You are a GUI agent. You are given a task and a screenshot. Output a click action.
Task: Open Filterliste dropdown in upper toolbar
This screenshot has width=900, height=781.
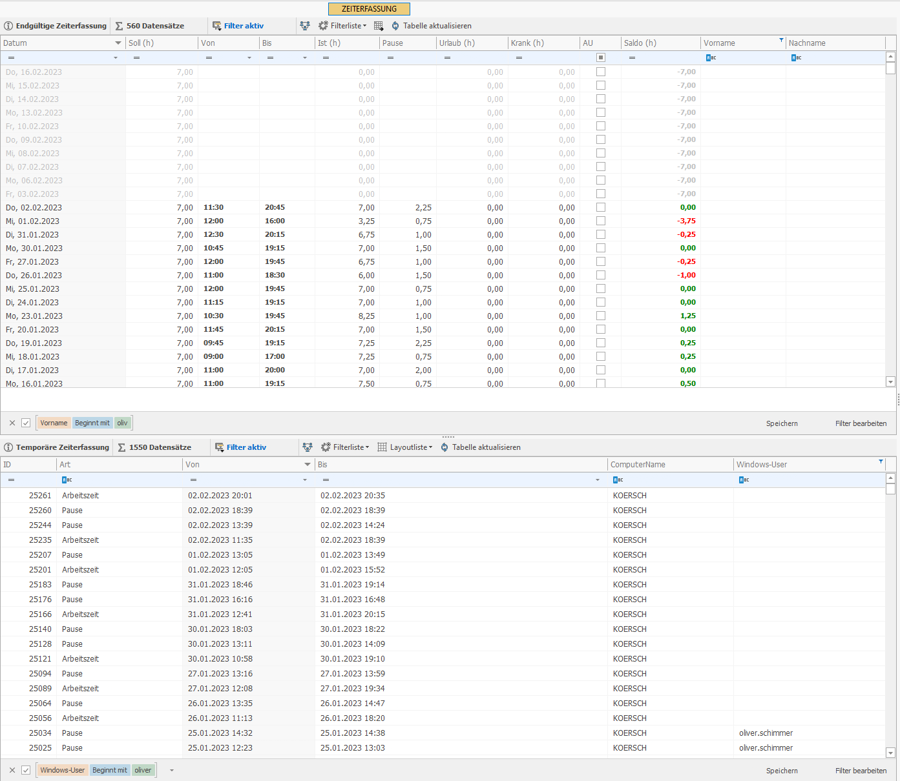[x=348, y=26]
